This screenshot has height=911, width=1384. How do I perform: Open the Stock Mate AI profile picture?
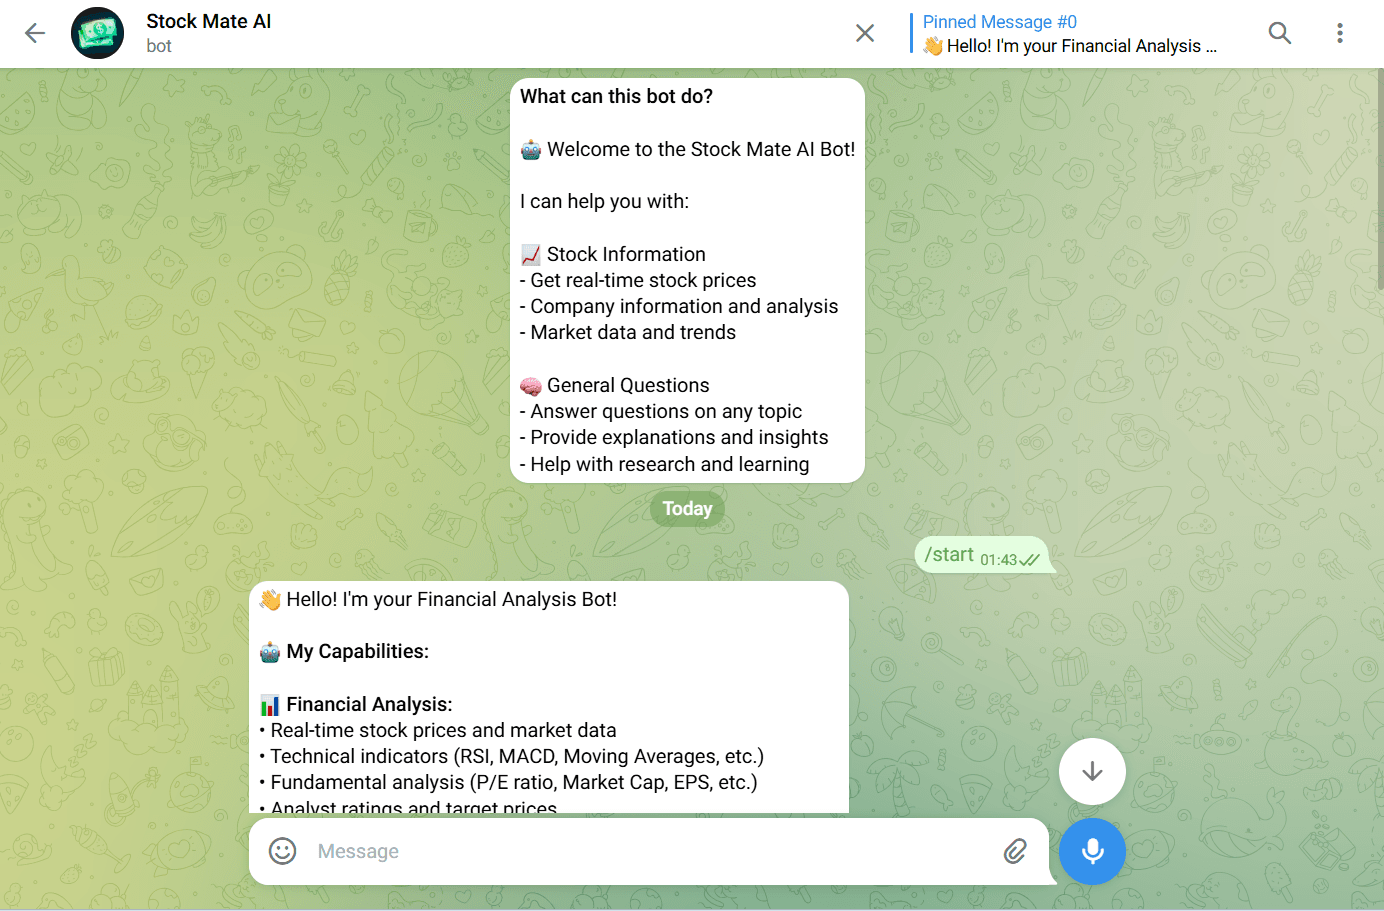[x=97, y=32]
